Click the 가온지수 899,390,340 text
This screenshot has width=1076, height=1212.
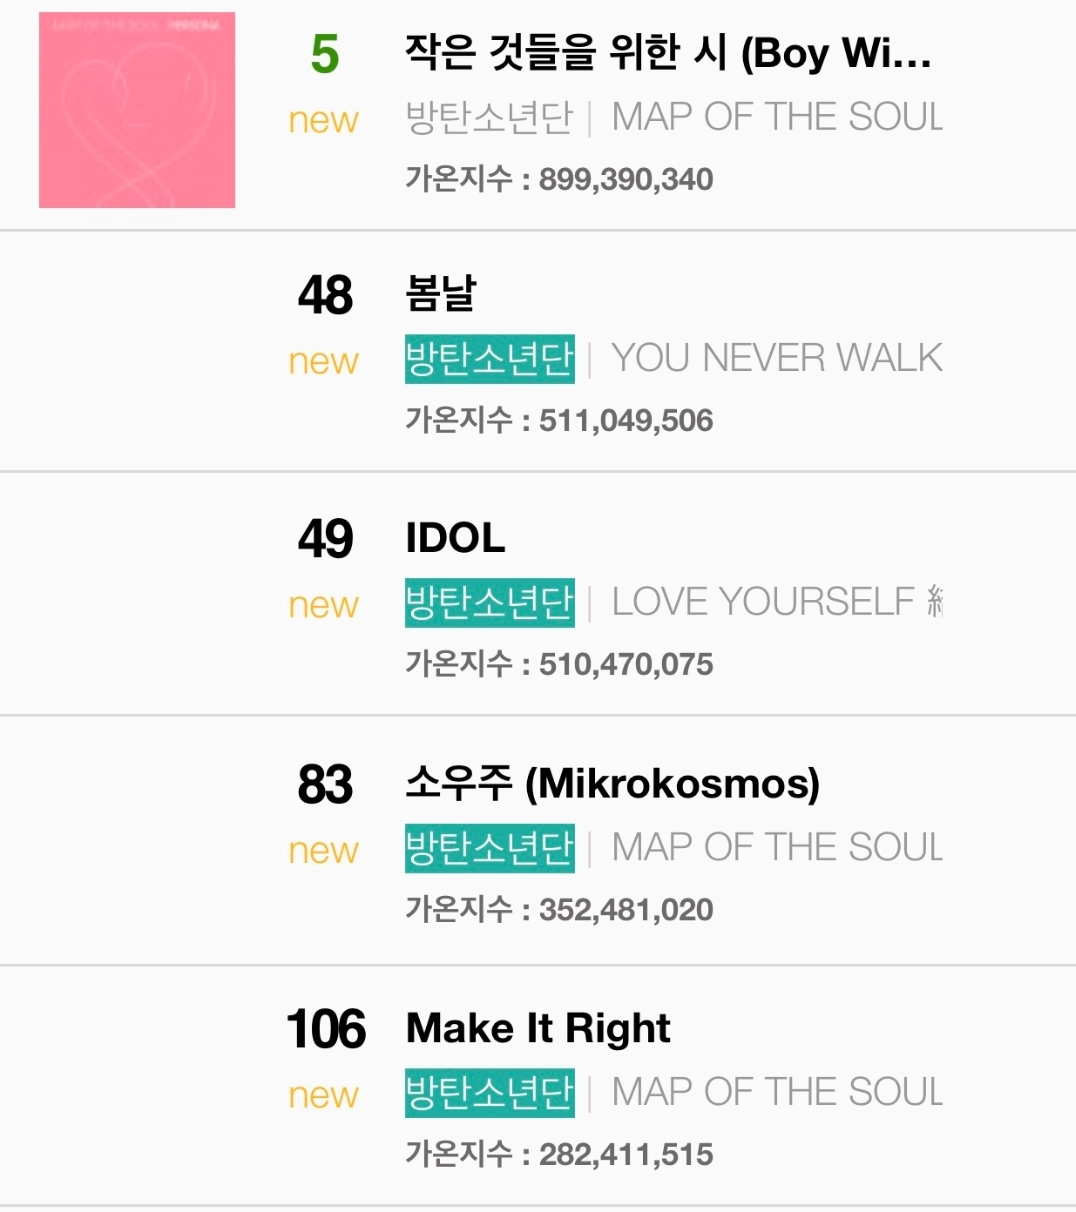559,180
